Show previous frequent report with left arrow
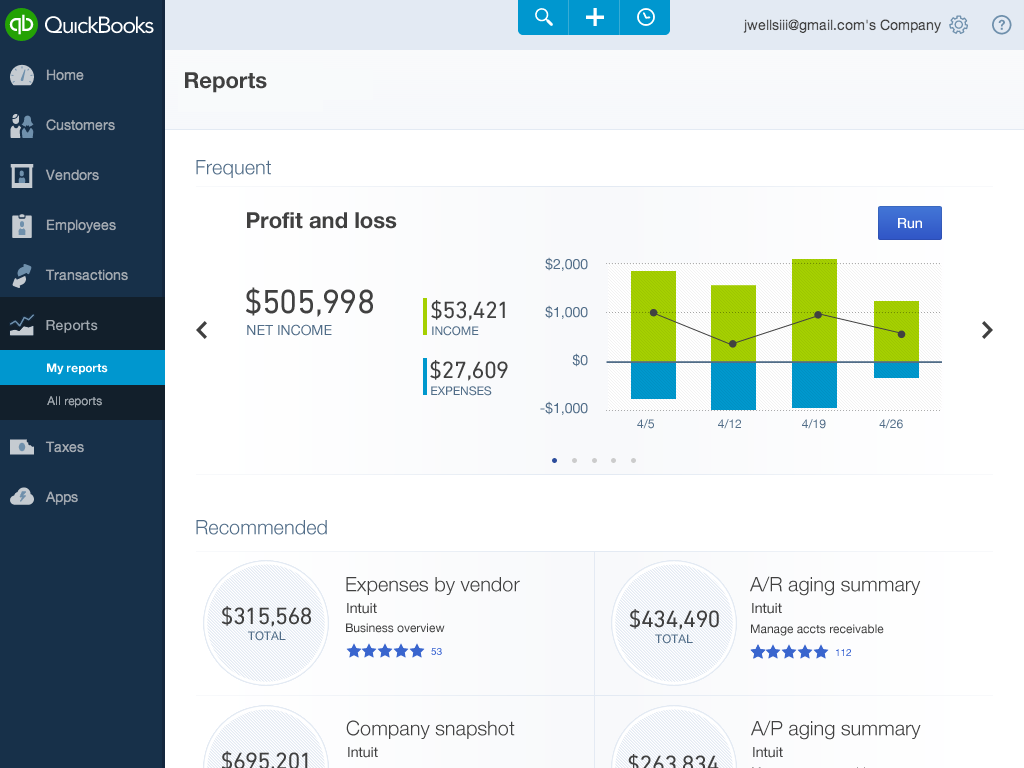 [202, 330]
